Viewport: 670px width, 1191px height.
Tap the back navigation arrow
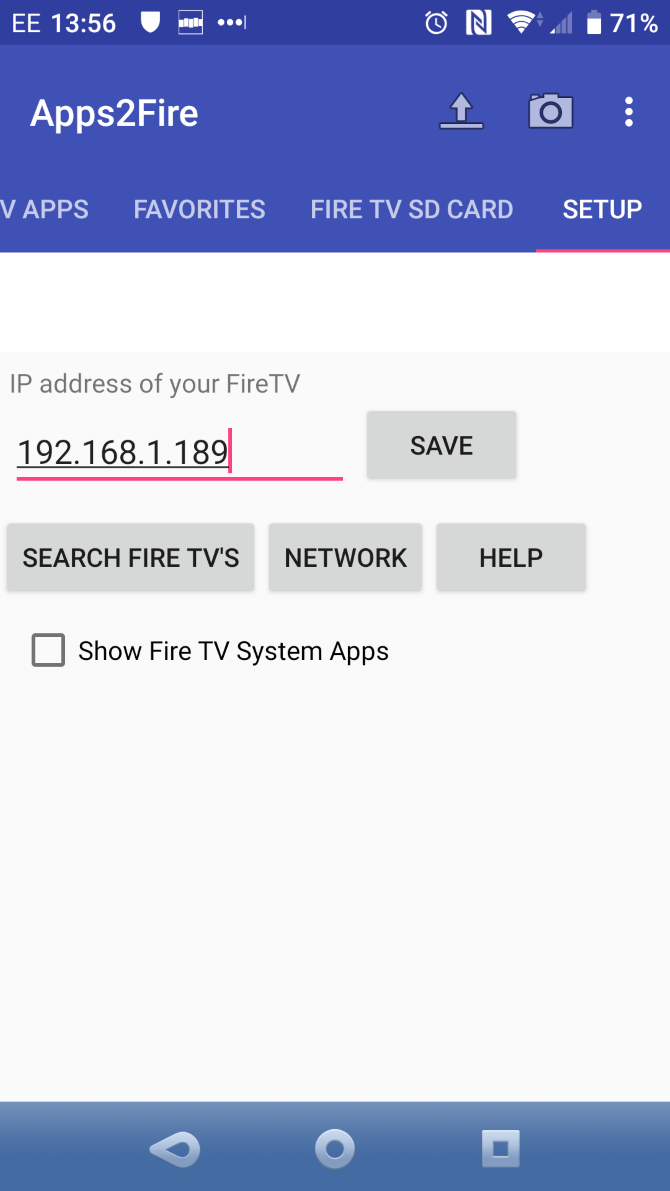[x=174, y=1148]
